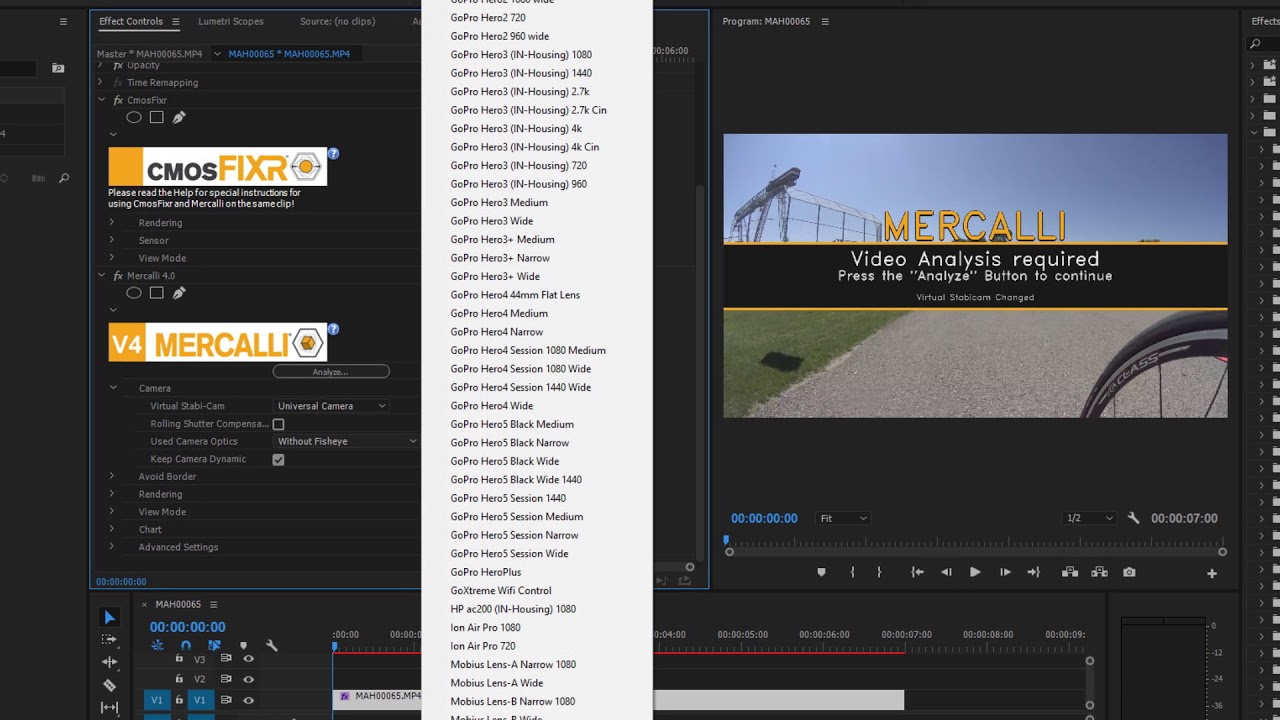
Task: Toggle the V1 track lock
Action: tap(179, 700)
